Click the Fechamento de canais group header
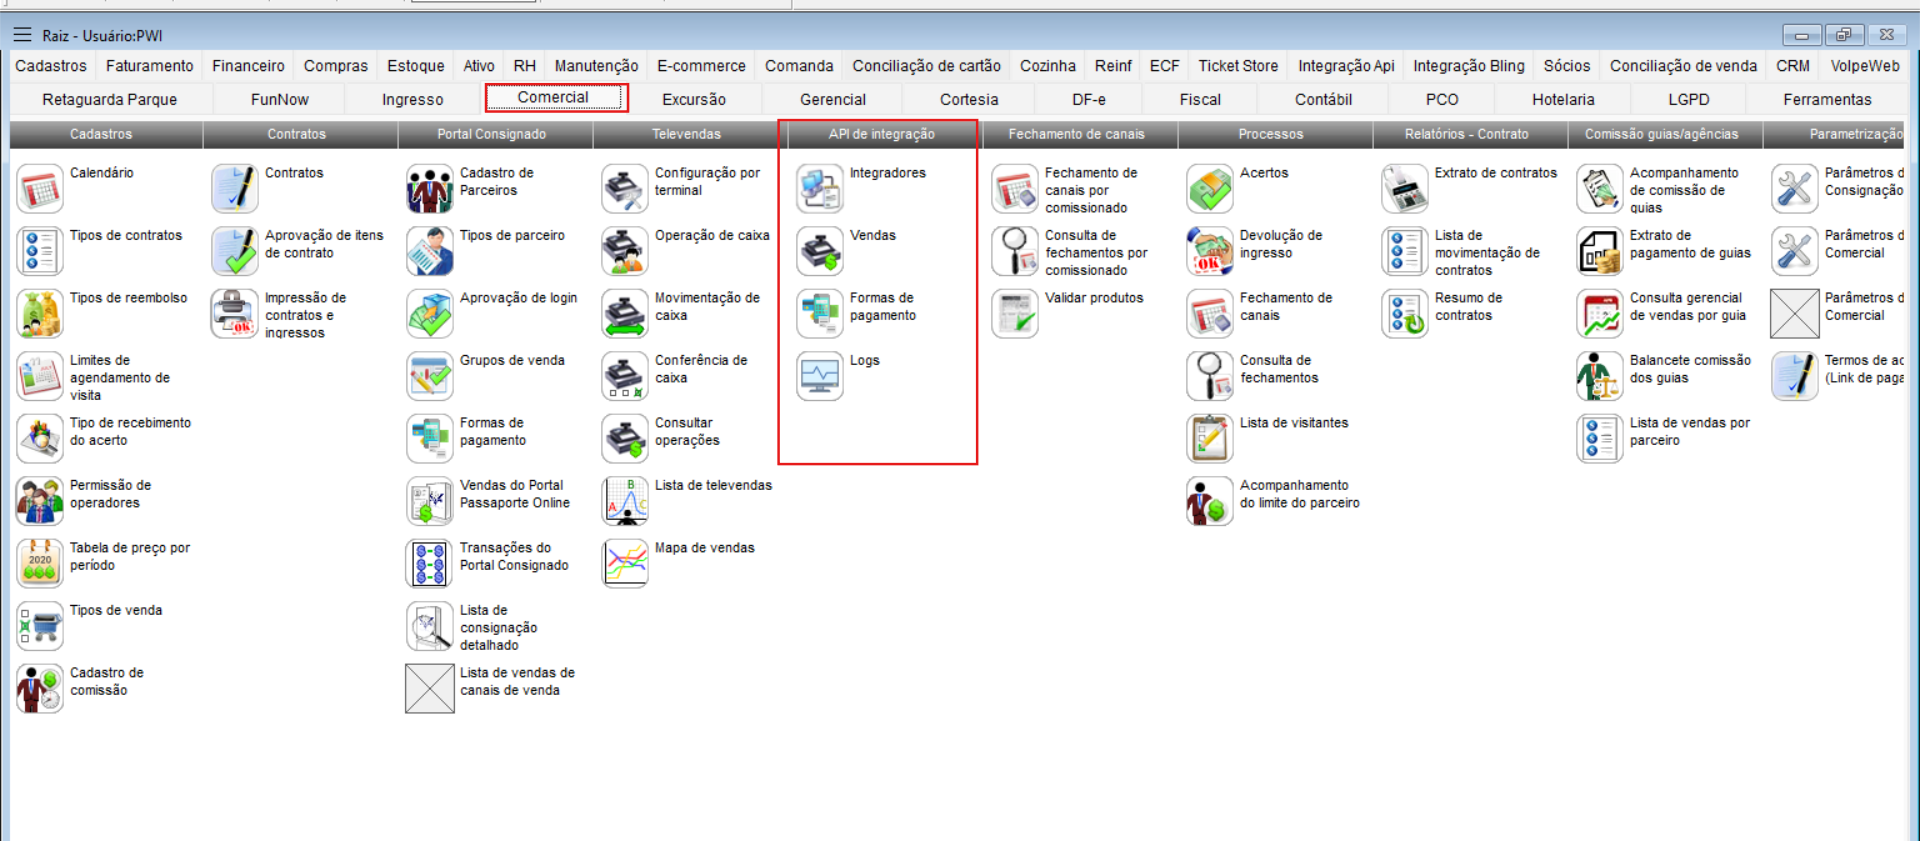Image resolution: width=1920 pixels, height=841 pixels. [x=1076, y=134]
